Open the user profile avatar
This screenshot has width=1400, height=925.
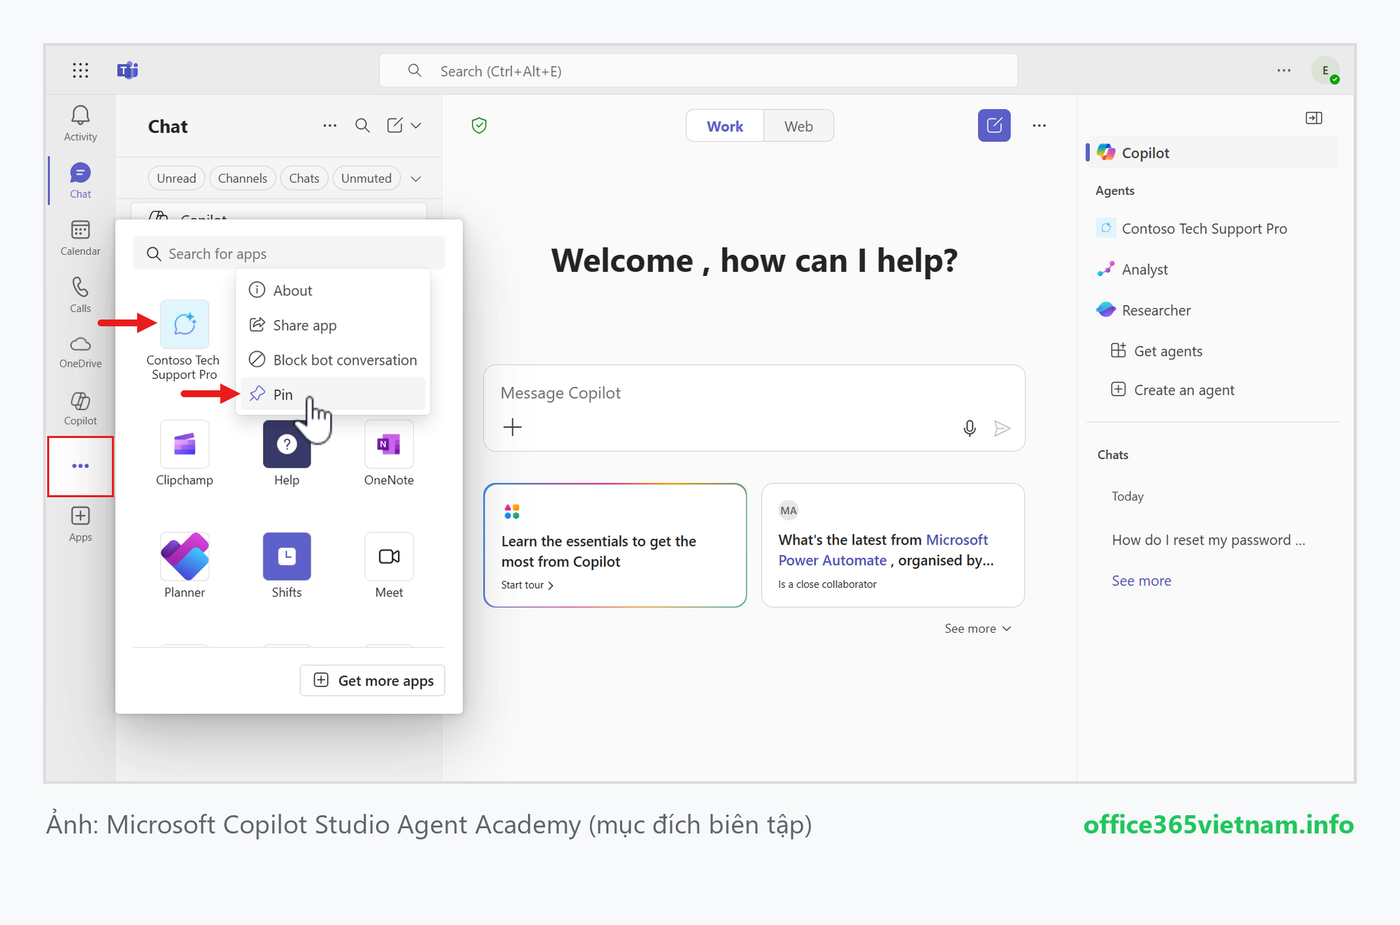click(x=1326, y=70)
